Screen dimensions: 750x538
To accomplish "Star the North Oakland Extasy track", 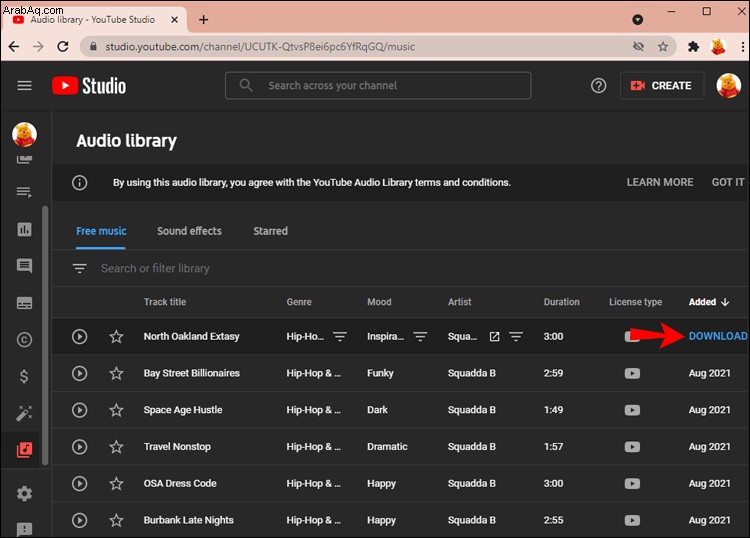I will [x=116, y=336].
